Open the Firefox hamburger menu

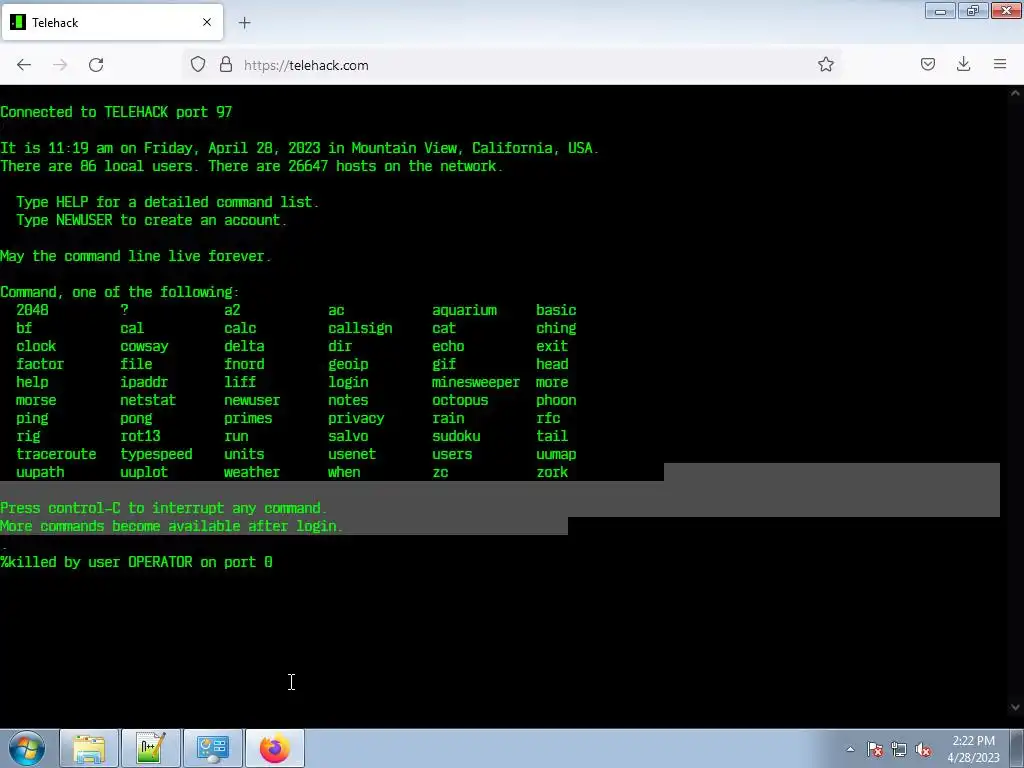[1000, 64]
